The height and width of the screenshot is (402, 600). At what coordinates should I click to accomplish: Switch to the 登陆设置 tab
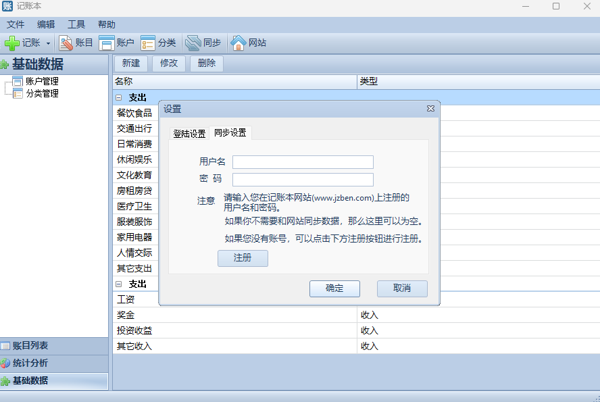pos(189,133)
